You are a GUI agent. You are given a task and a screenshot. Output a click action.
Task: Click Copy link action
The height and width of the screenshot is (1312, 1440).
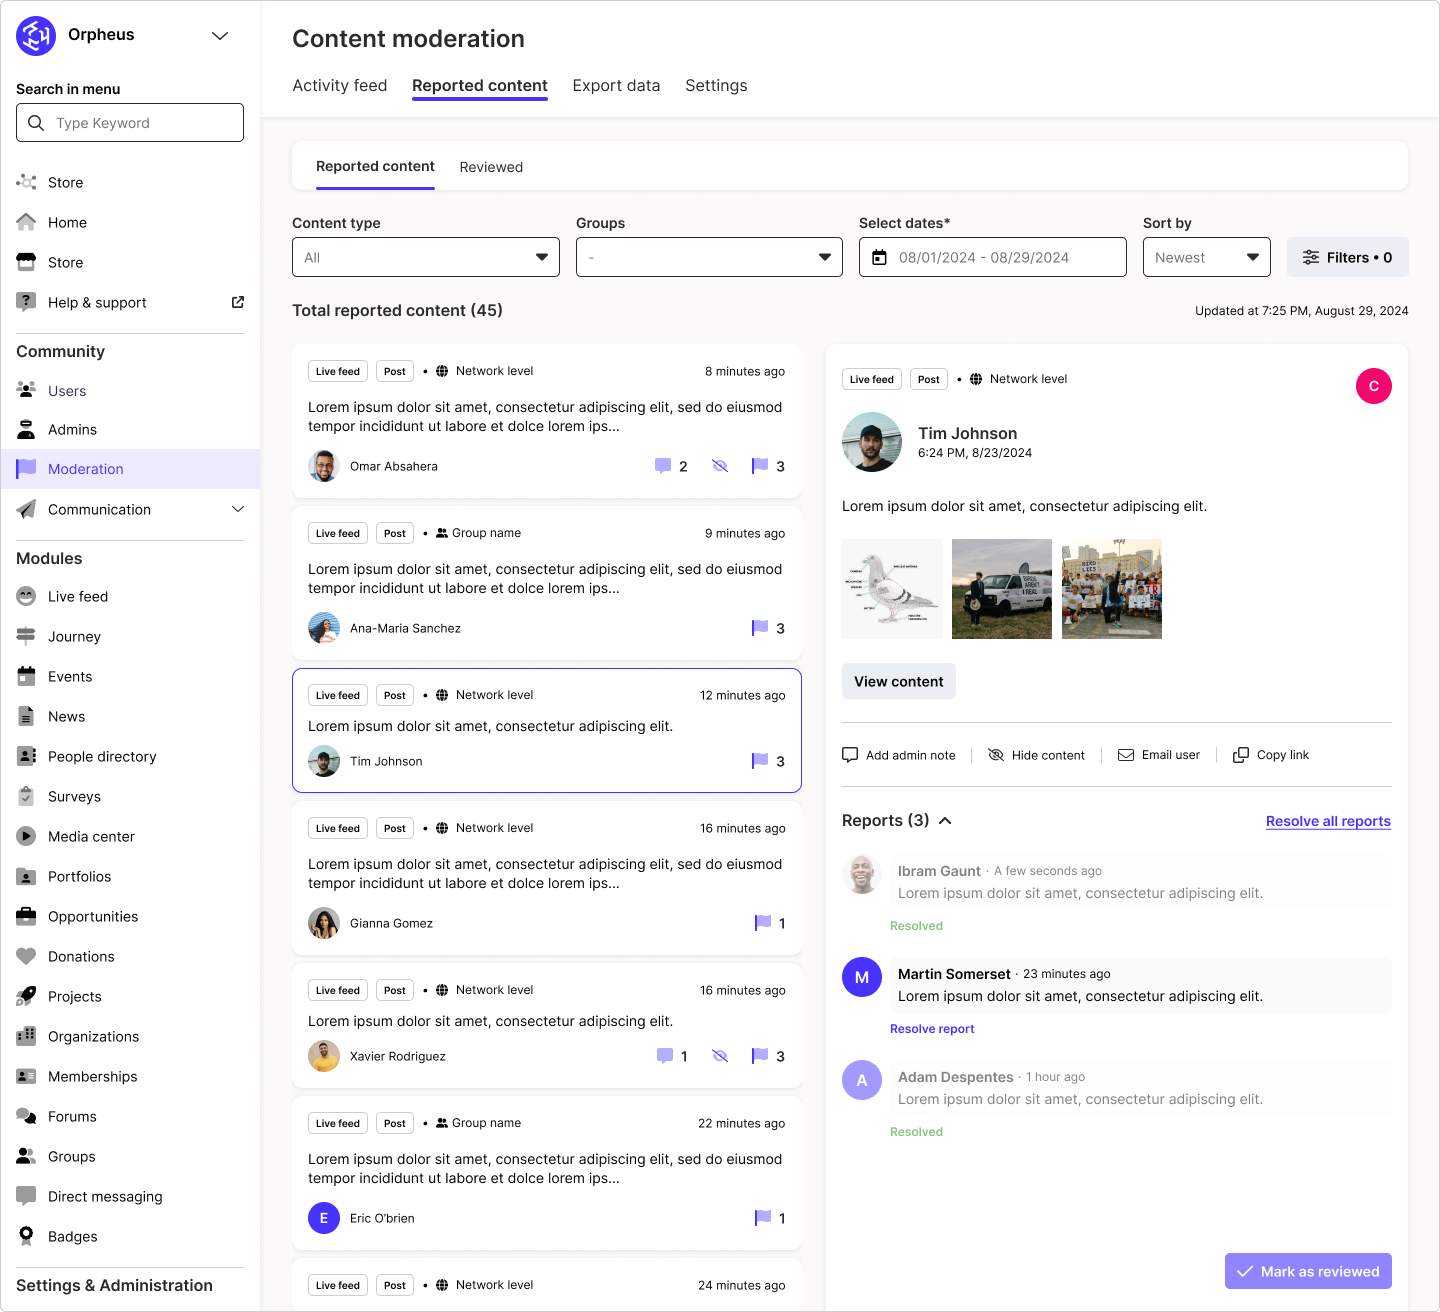tap(1271, 755)
